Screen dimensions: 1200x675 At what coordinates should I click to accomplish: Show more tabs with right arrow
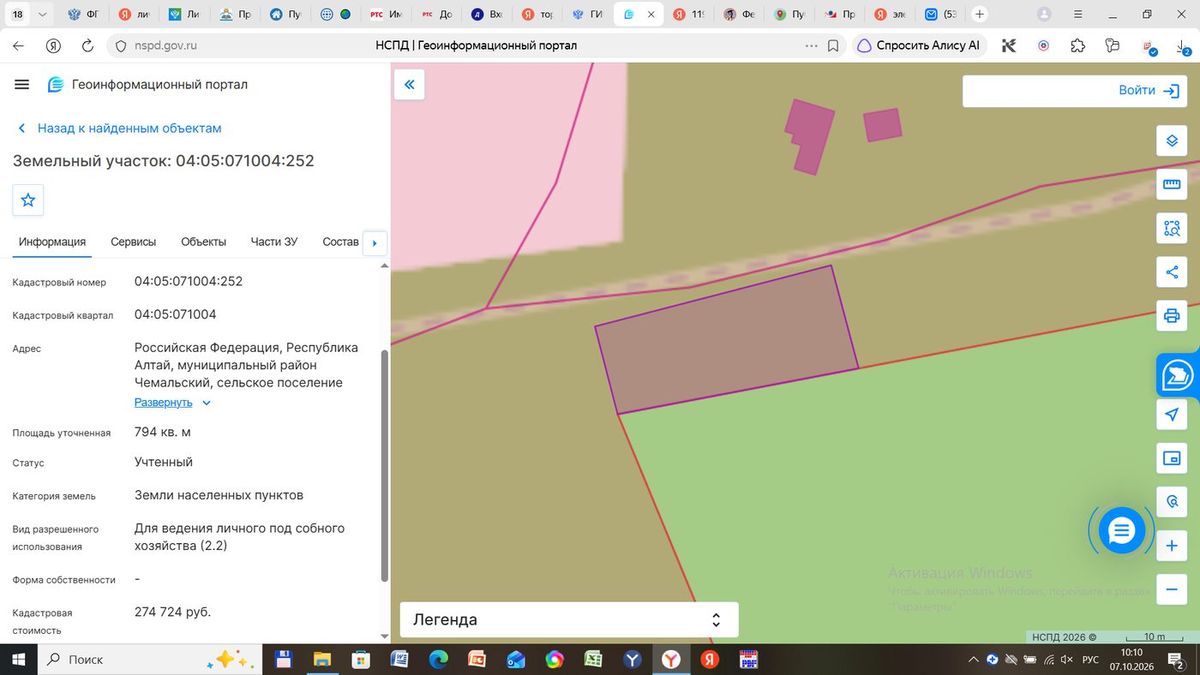click(374, 242)
